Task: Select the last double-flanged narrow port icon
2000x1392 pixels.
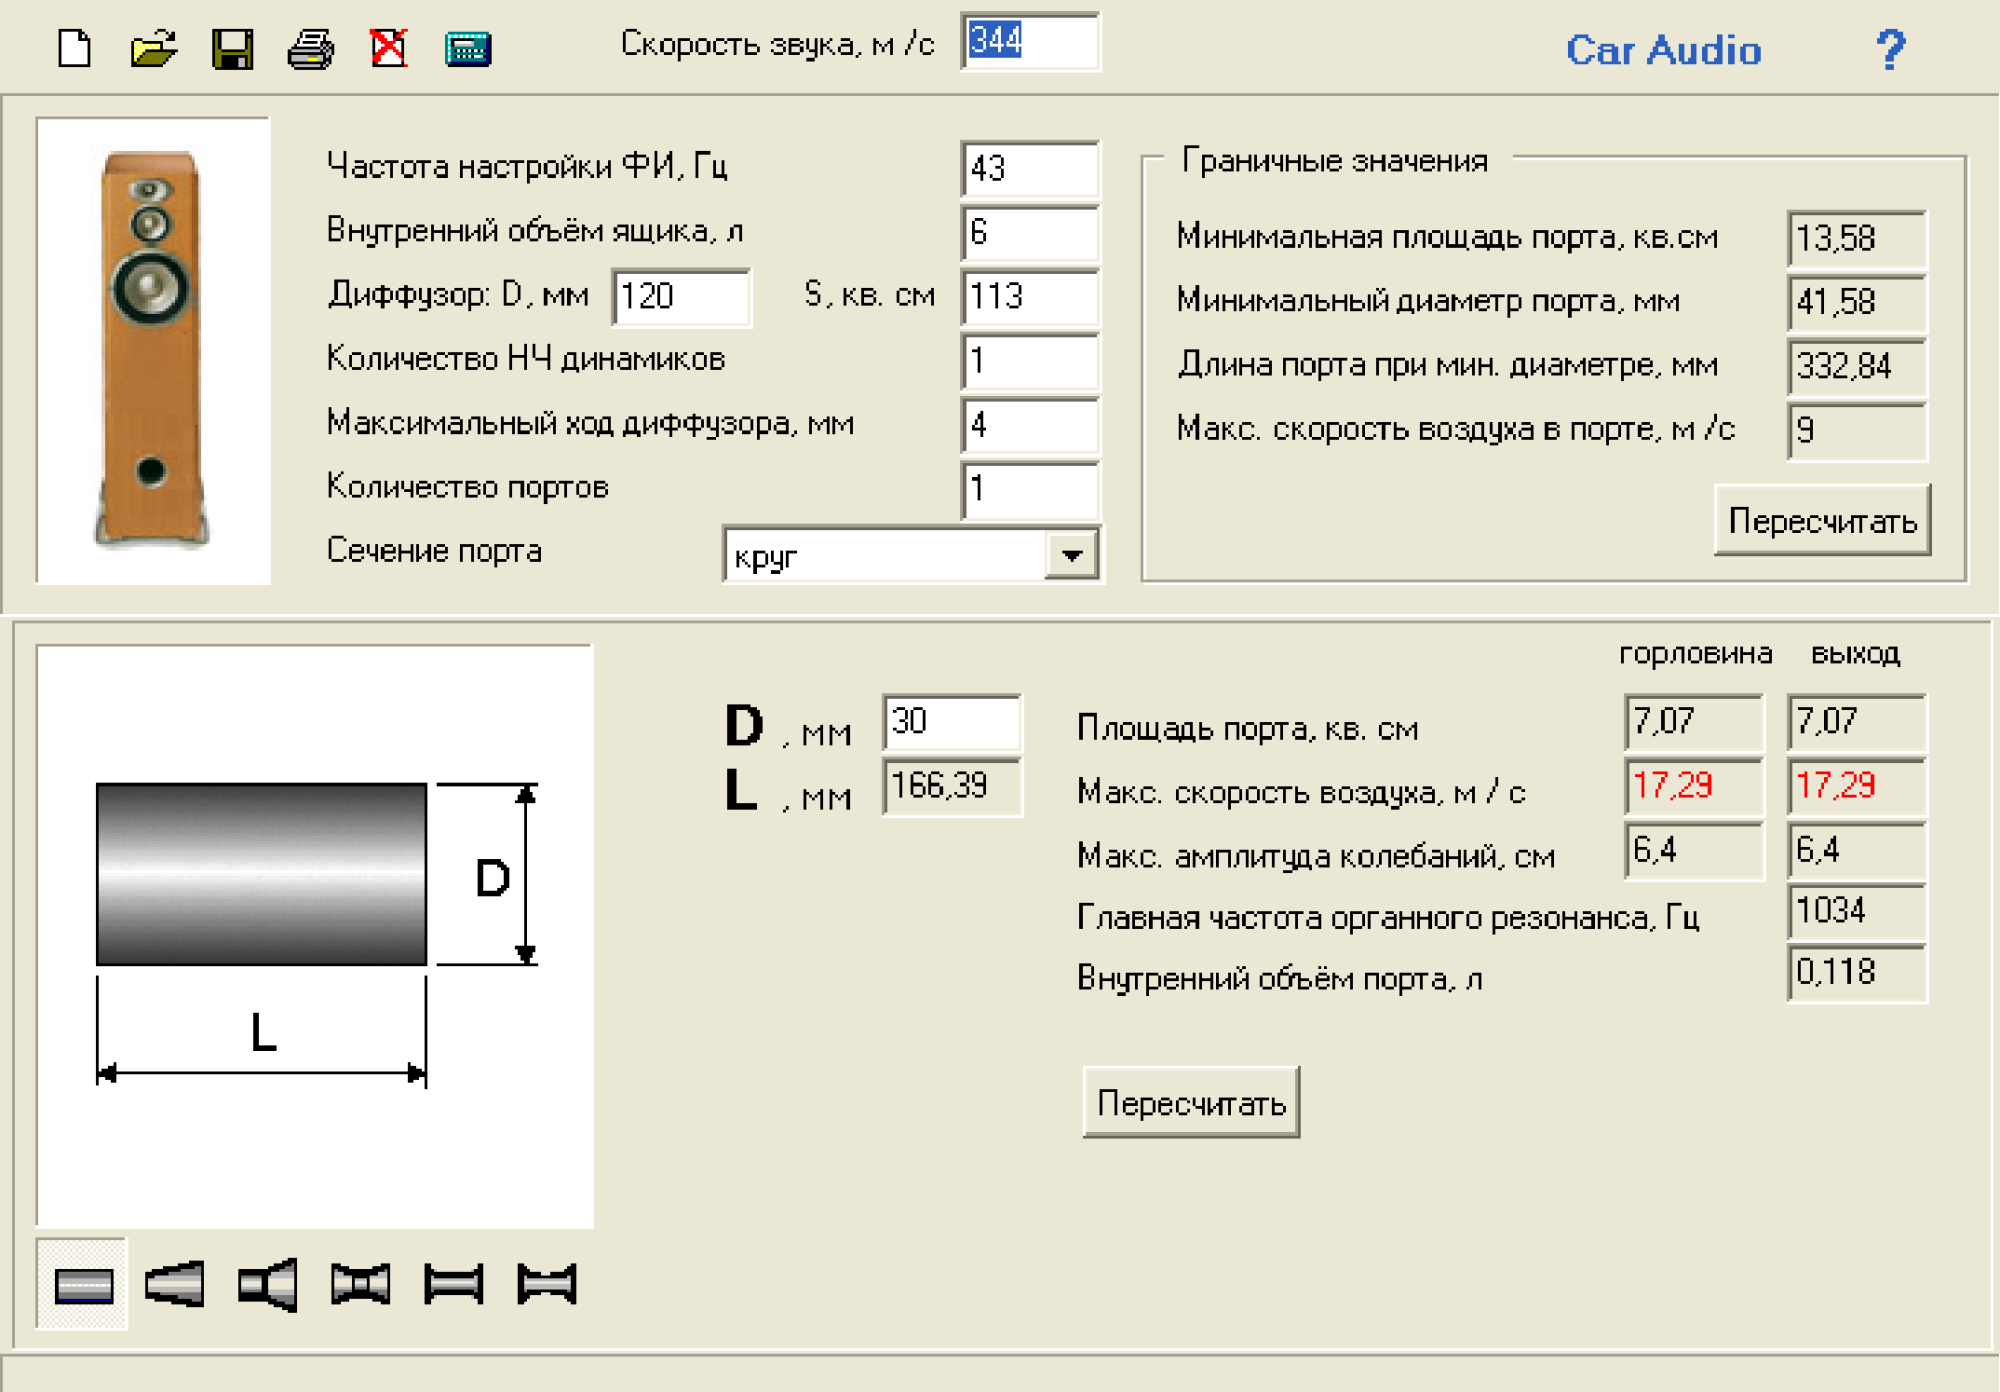Action: point(547,1284)
